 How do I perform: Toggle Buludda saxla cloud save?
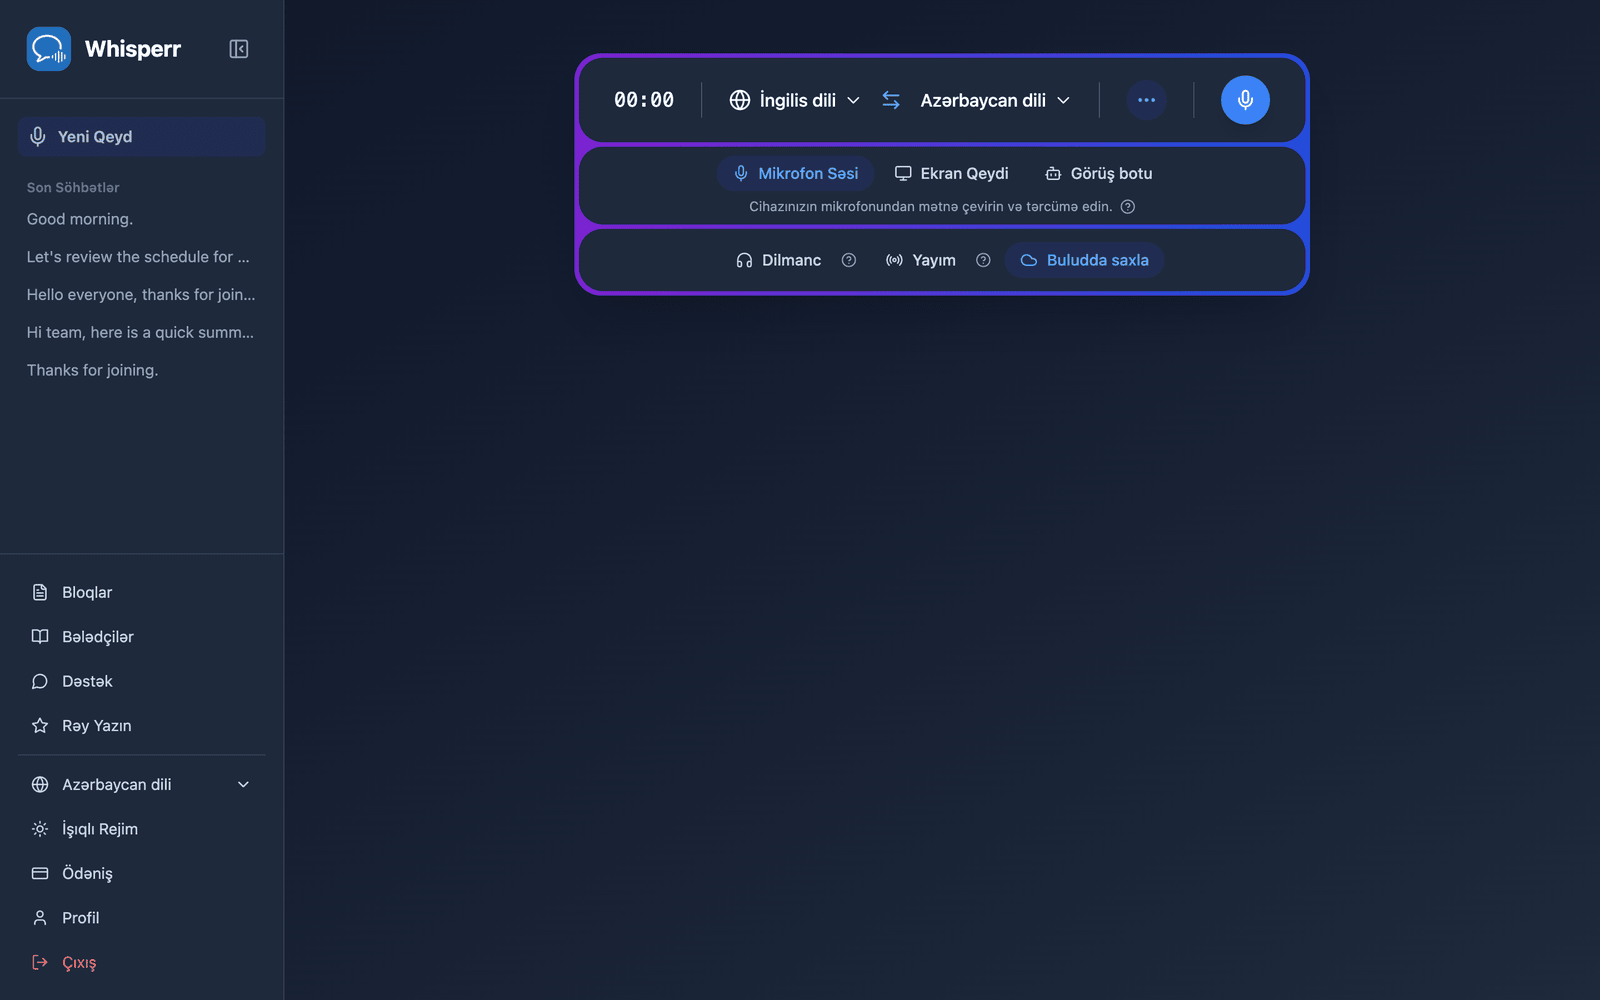(x=1084, y=260)
